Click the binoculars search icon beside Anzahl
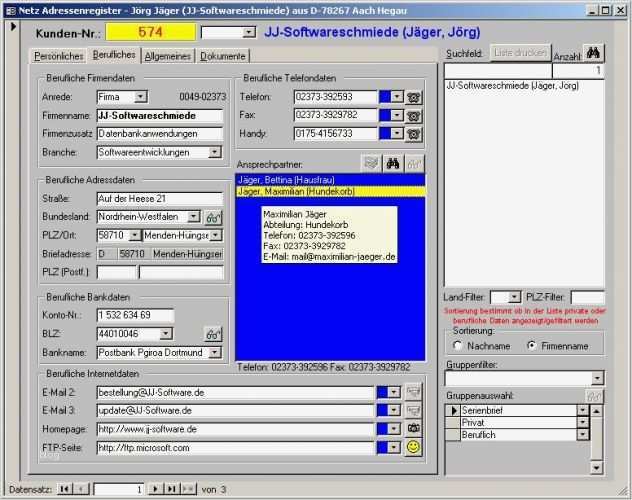The width and height of the screenshot is (632, 500). tap(593, 53)
